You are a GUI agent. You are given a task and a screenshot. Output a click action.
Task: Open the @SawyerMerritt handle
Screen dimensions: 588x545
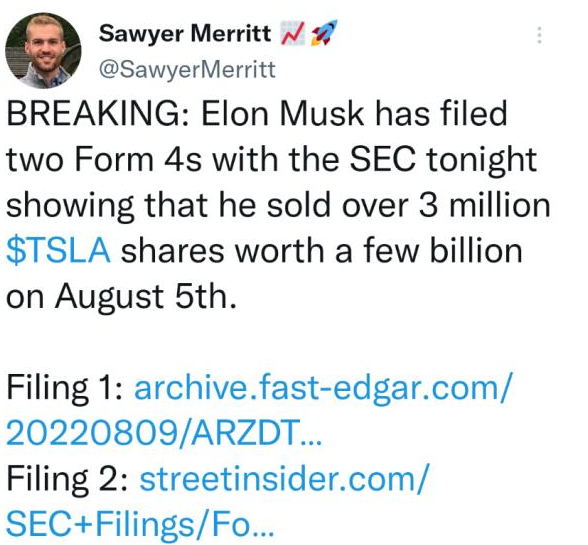coord(187,69)
